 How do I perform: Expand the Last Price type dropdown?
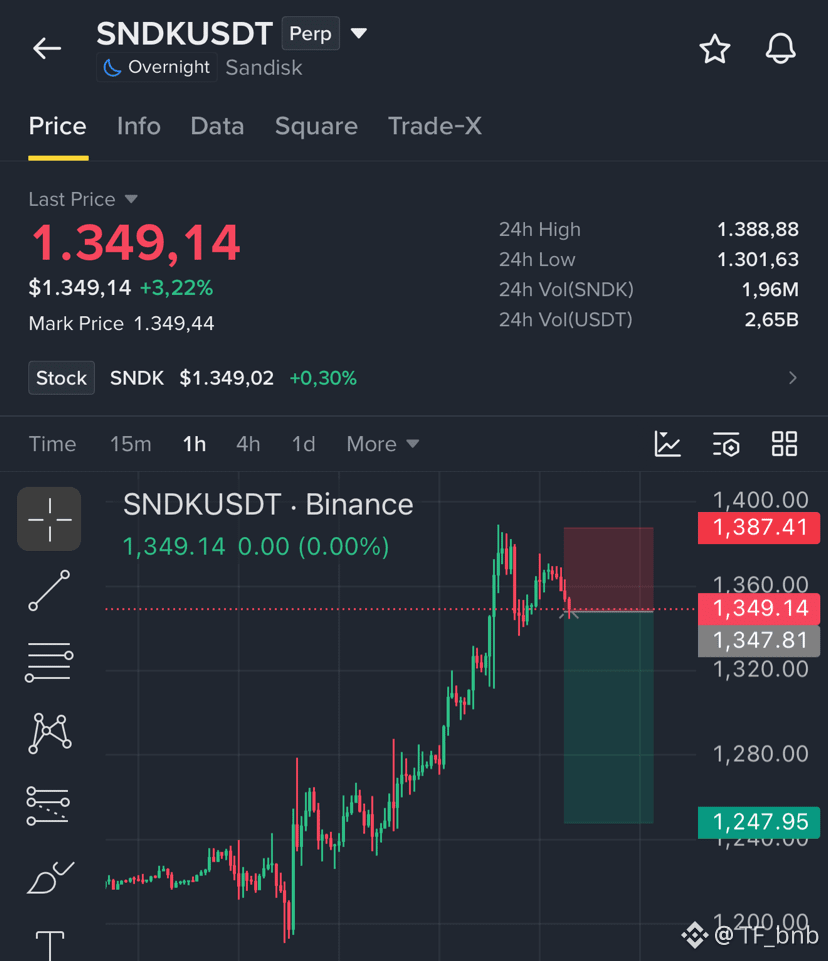point(131,199)
